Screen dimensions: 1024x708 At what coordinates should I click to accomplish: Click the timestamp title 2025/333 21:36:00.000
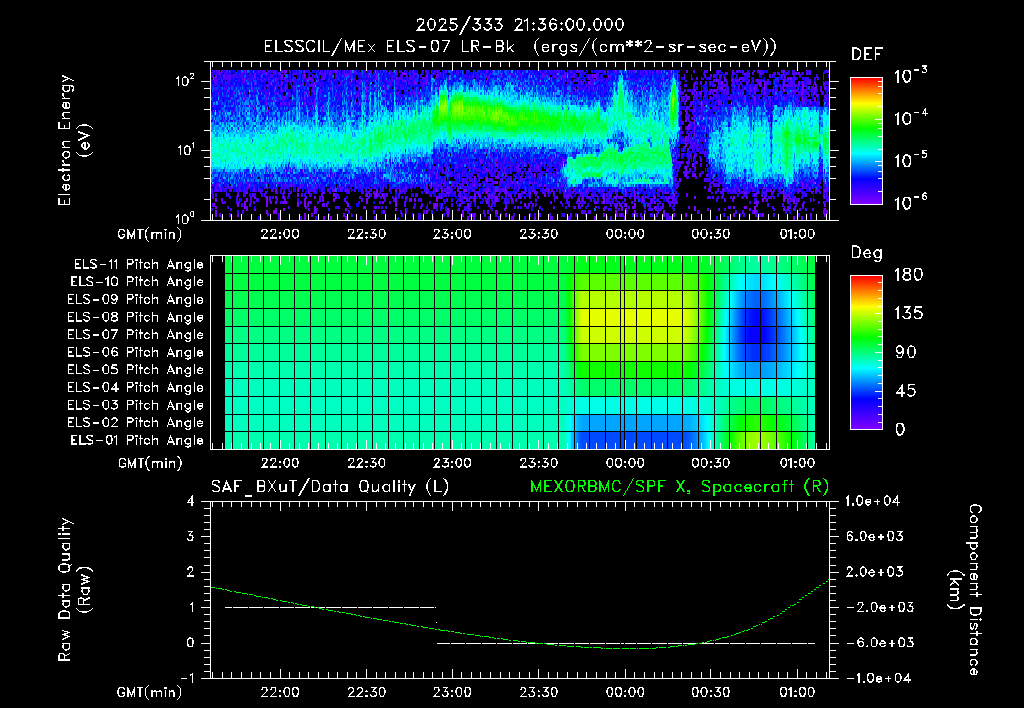pos(520,25)
